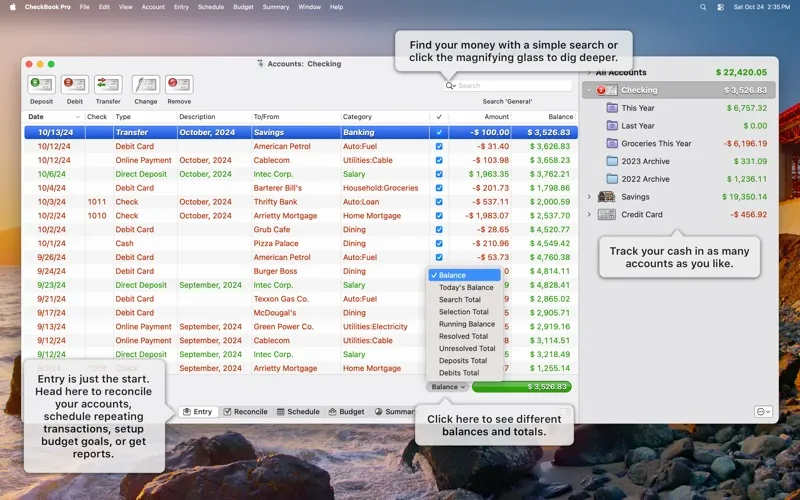Choose Unresolved Total from popup menu
800x500 pixels.
coord(467,349)
